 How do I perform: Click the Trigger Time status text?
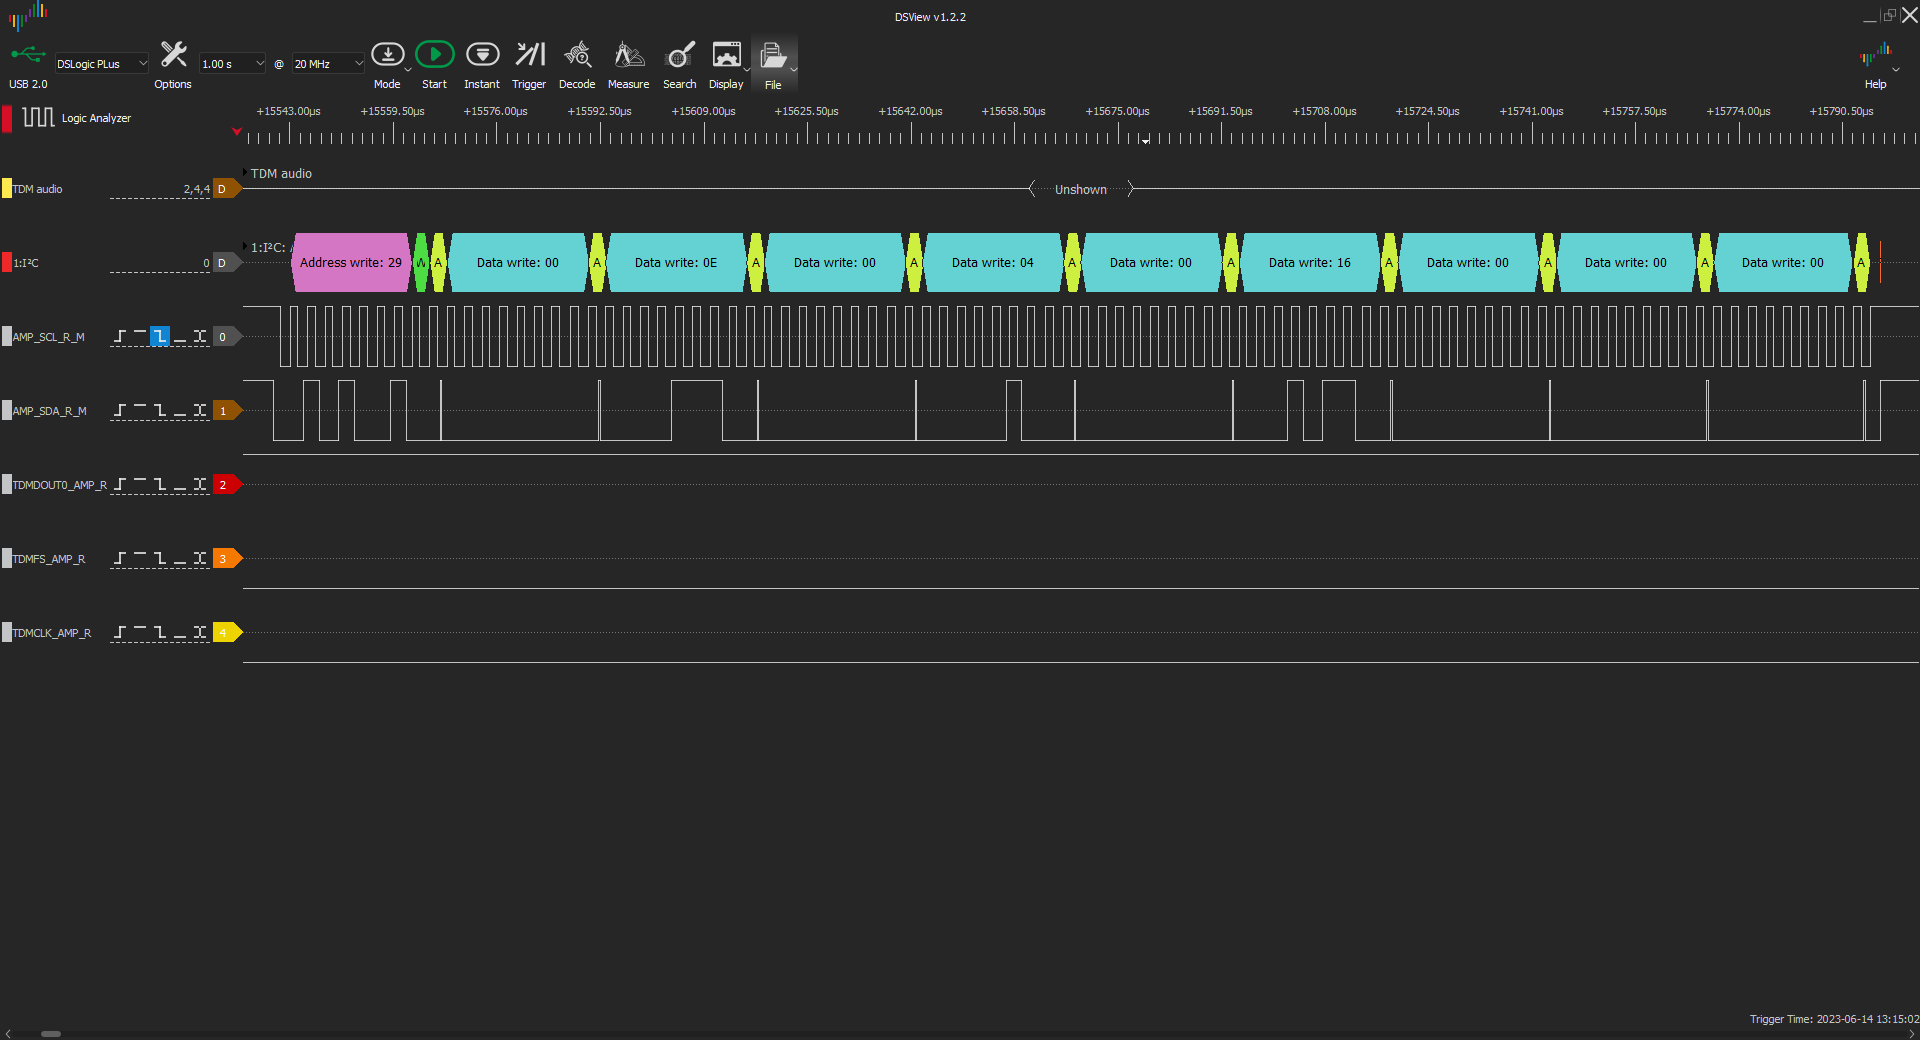click(1834, 1019)
